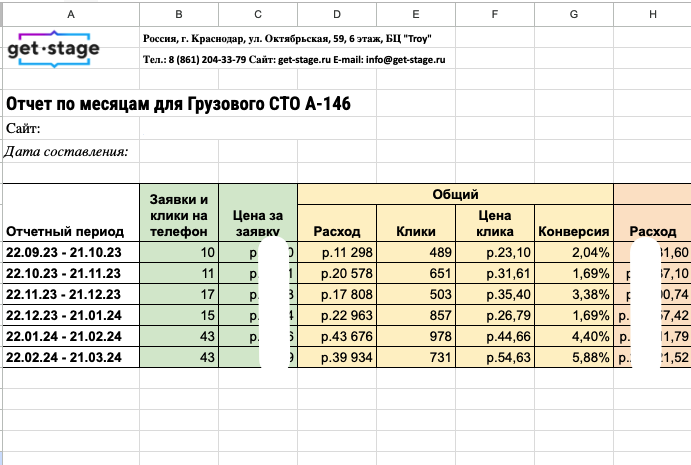This screenshot has width=691, height=465.
Task: Select the 'Сайт:' cell
Action: (71, 128)
